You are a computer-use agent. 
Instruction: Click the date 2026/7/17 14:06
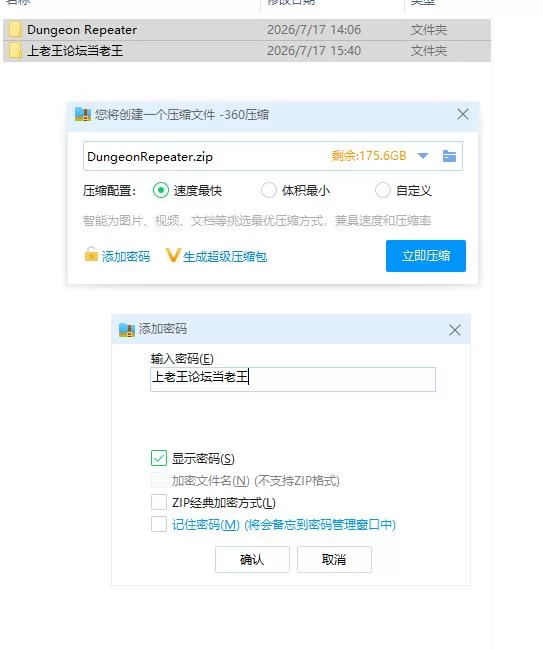314,30
